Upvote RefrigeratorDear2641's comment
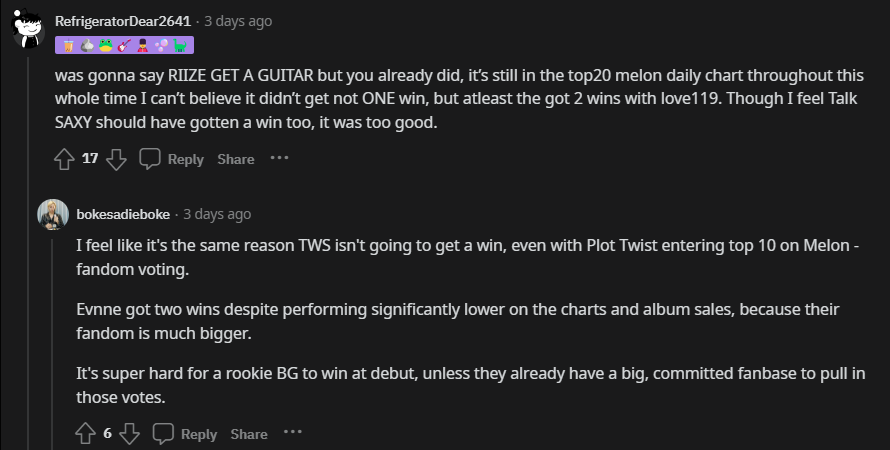 (64, 159)
